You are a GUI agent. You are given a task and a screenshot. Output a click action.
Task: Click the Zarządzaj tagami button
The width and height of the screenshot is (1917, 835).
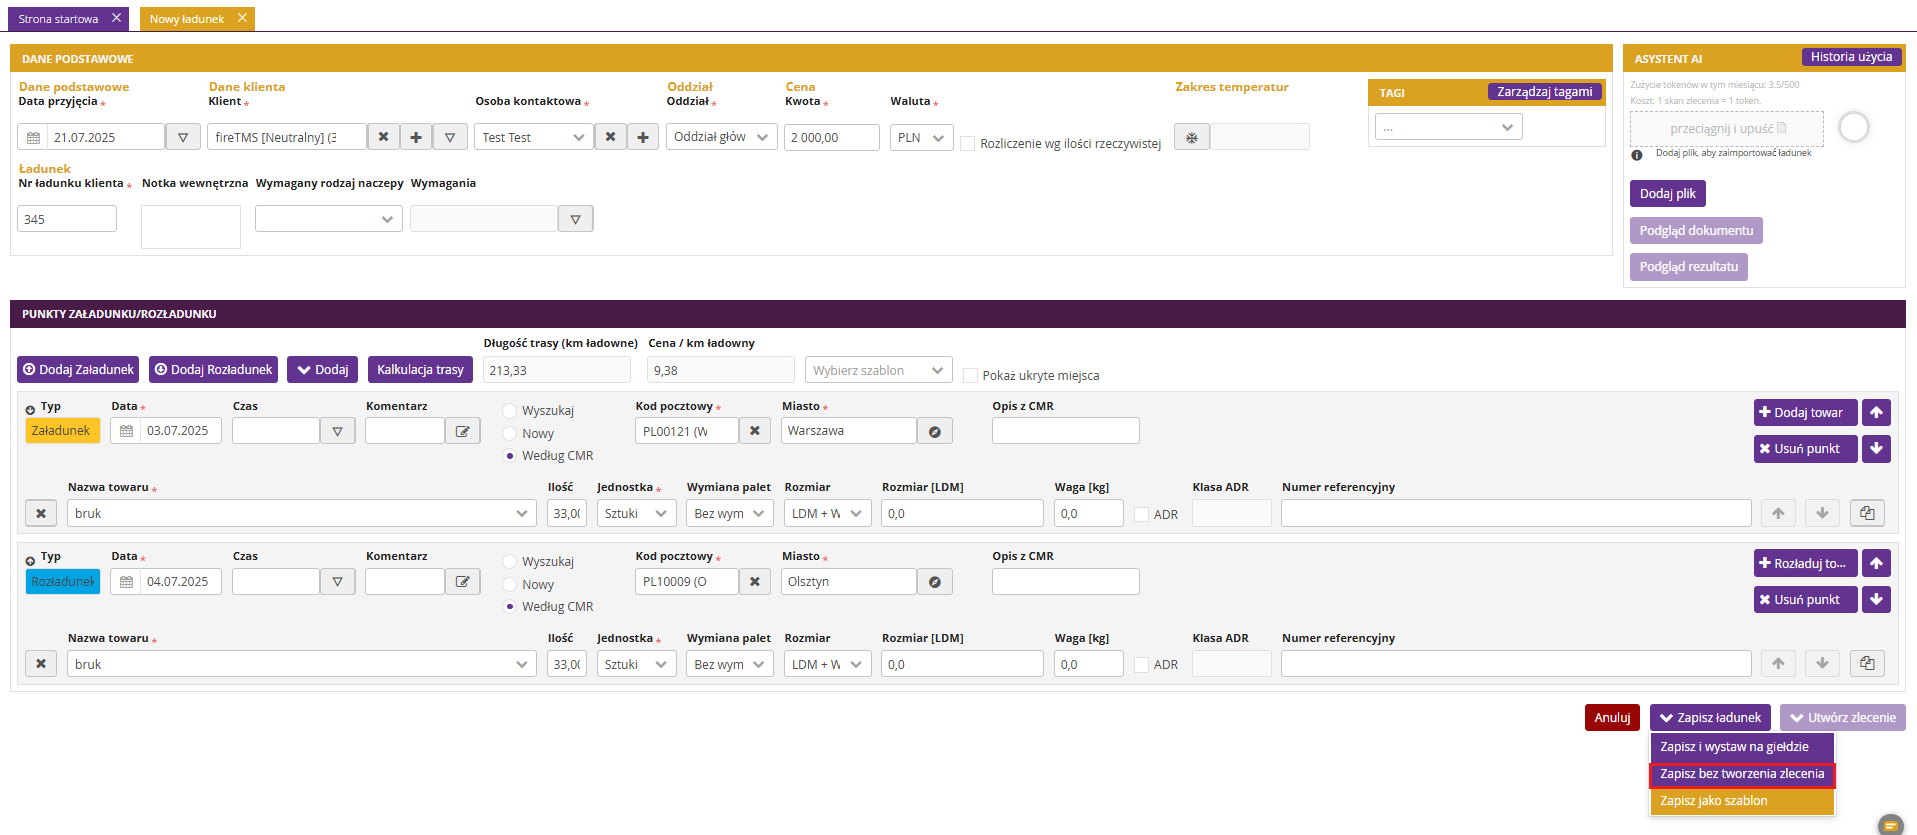pyautogui.click(x=1544, y=92)
